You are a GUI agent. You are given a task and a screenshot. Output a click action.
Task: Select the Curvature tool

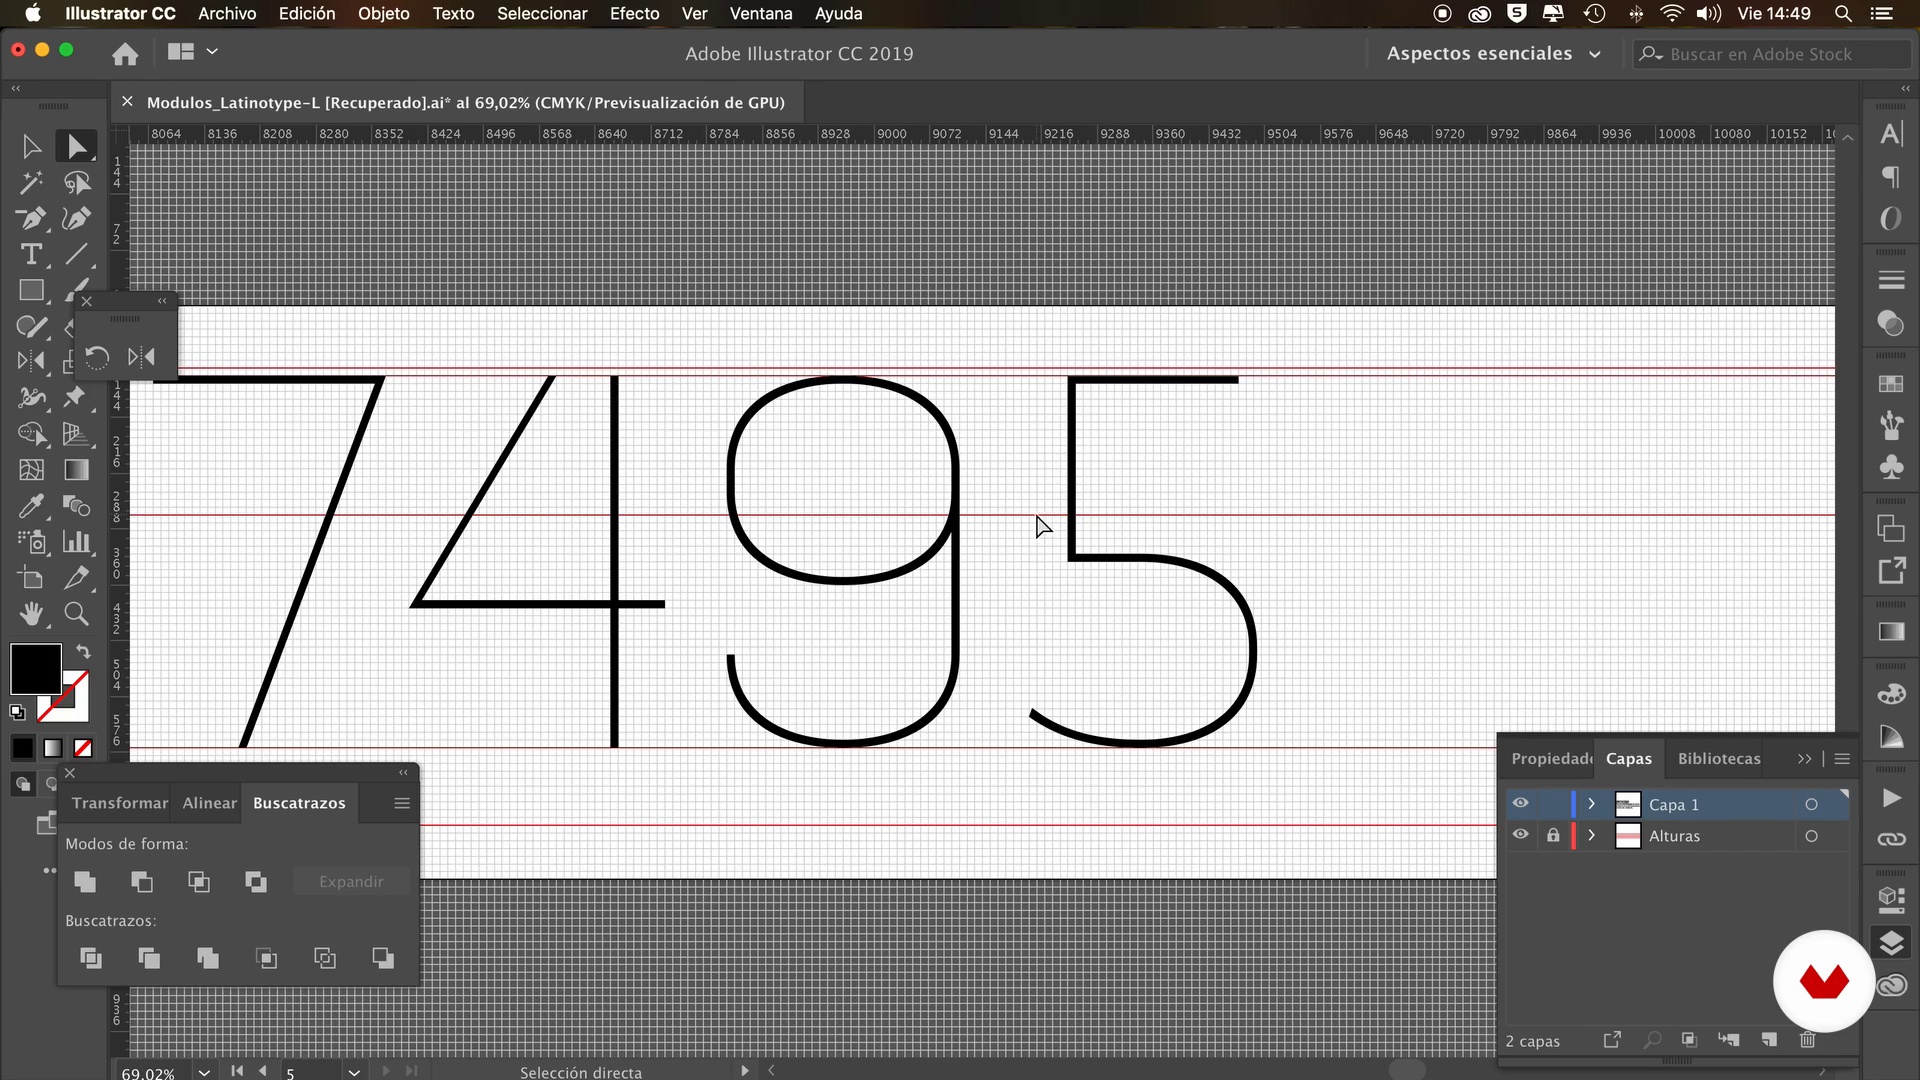[76, 219]
